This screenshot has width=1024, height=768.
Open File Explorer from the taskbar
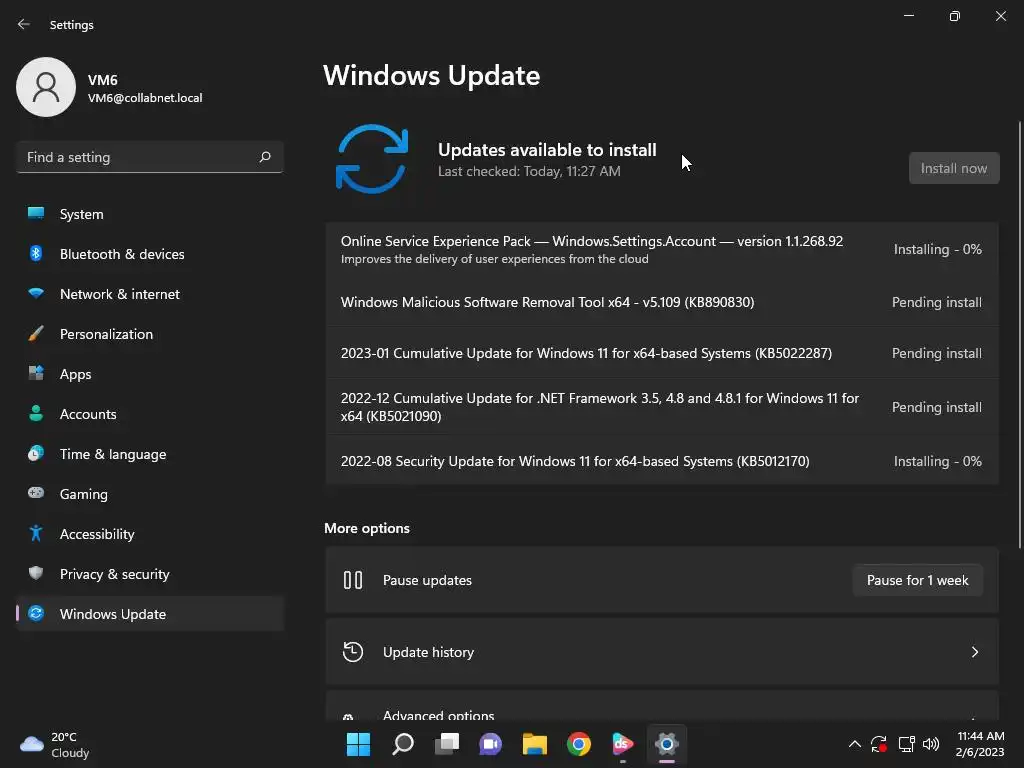click(534, 744)
